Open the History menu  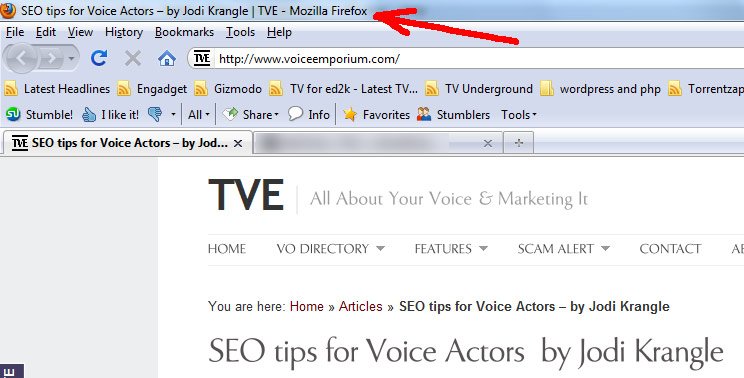coord(124,32)
